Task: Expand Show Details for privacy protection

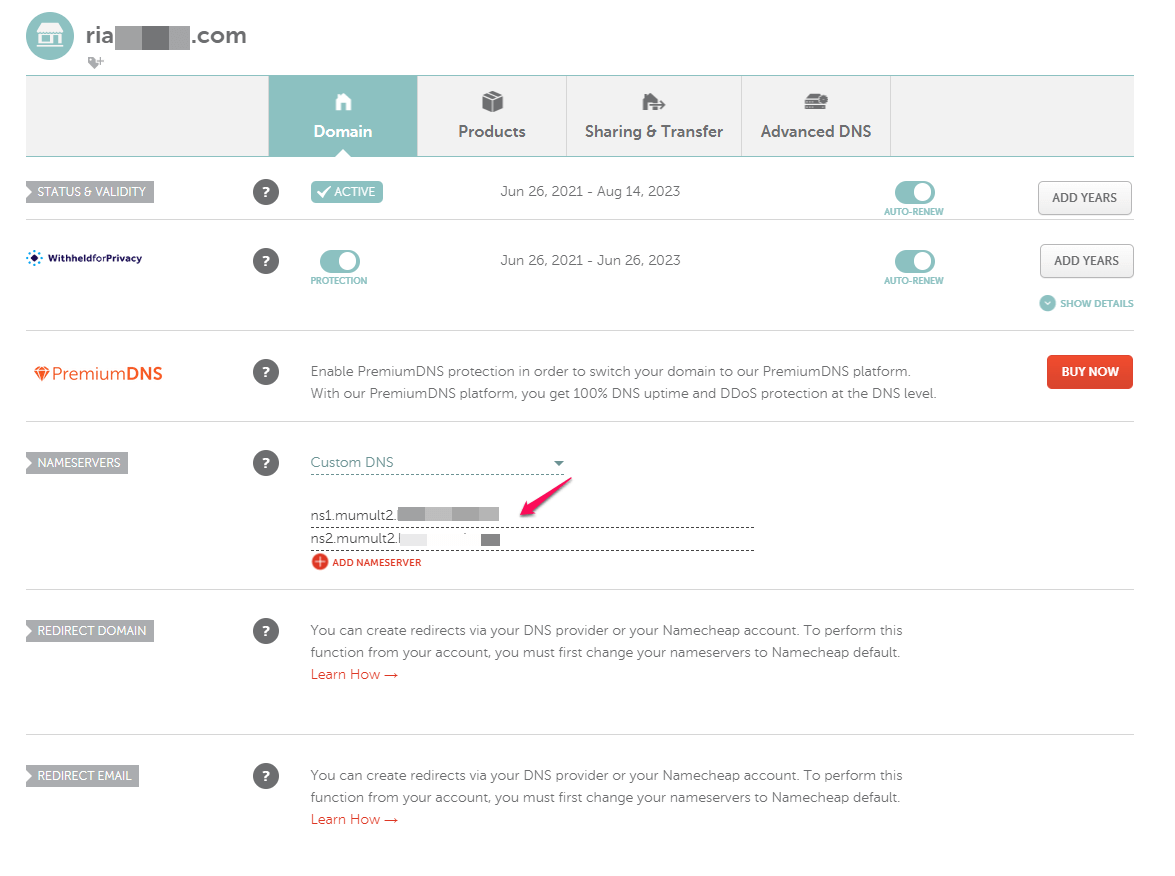Action: (x=1087, y=303)
